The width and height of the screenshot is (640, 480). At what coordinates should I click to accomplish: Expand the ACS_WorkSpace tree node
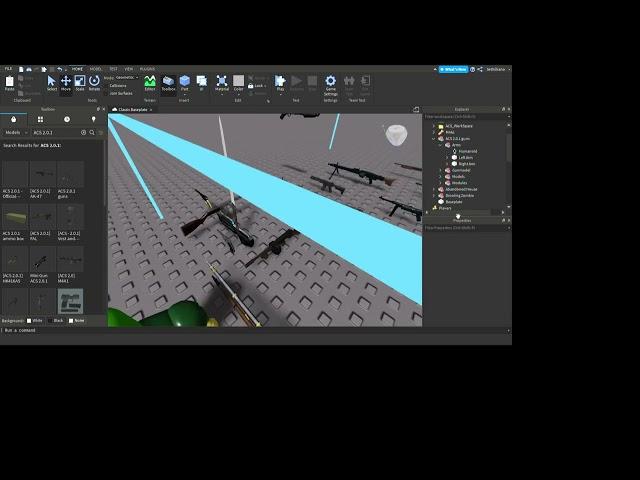pyautogui.click(x=434, y=126)
